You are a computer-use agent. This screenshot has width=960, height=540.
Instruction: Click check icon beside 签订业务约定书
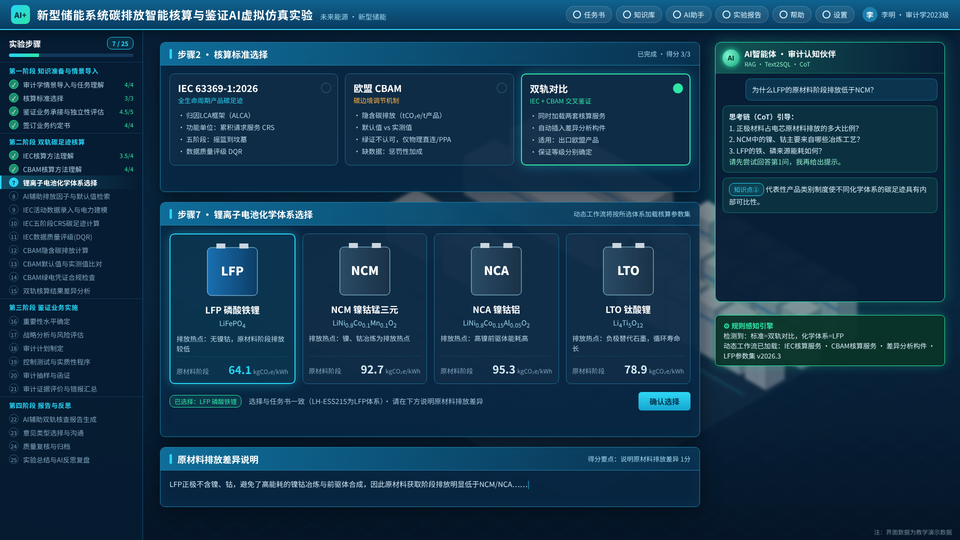(13, 125)
